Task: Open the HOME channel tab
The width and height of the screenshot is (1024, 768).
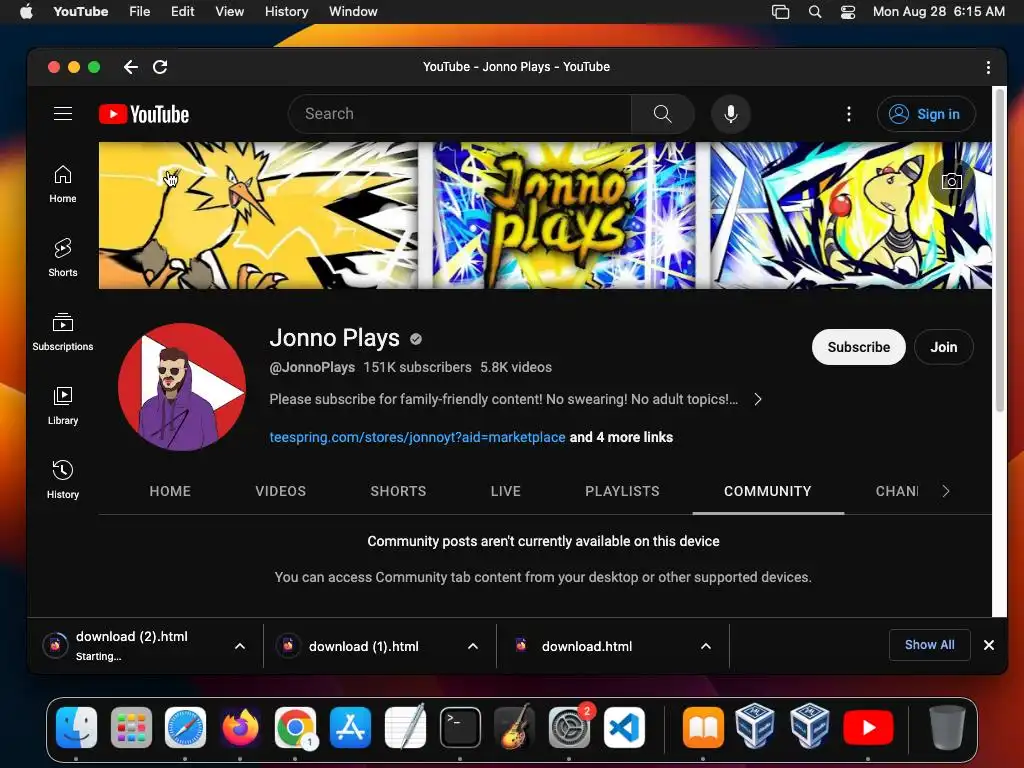Action: click(x=170, y=491)
